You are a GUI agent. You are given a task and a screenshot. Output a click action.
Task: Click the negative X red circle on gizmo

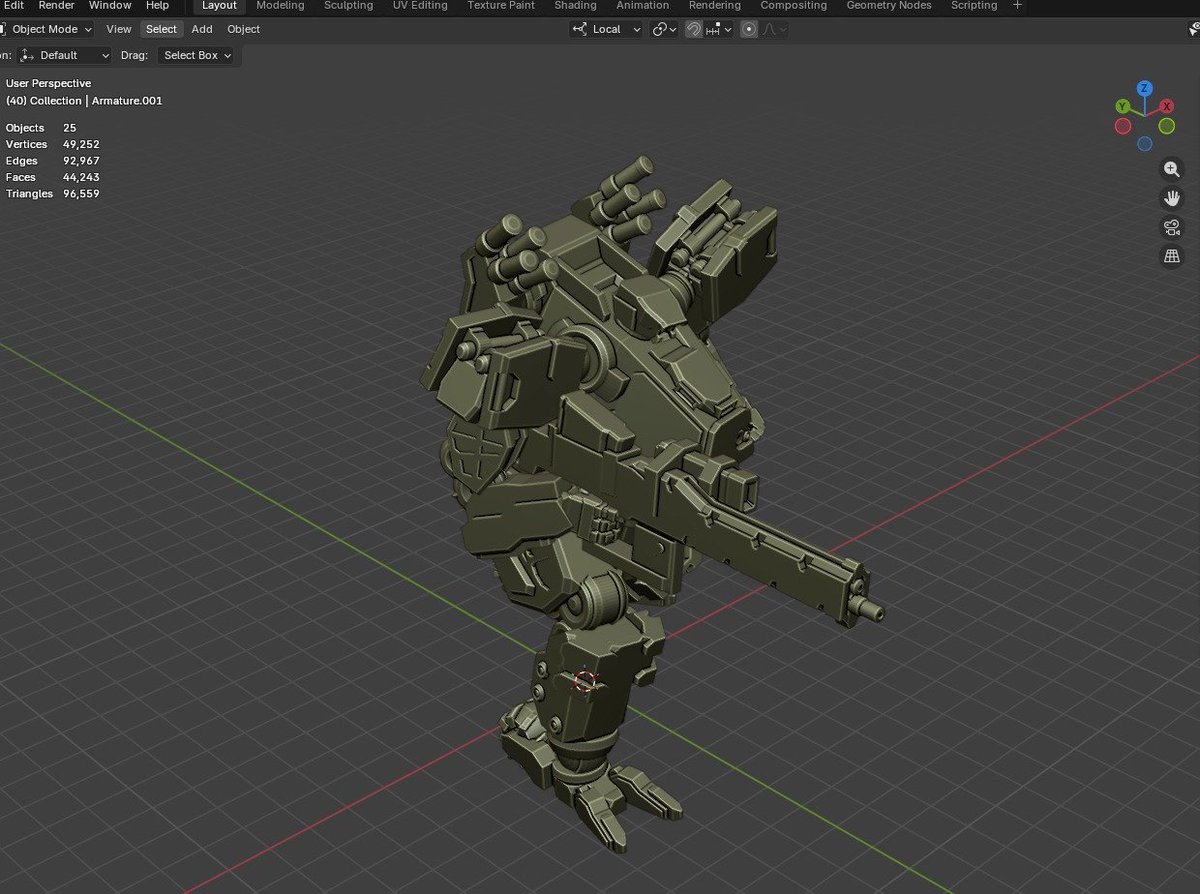tap(1123, 126)
